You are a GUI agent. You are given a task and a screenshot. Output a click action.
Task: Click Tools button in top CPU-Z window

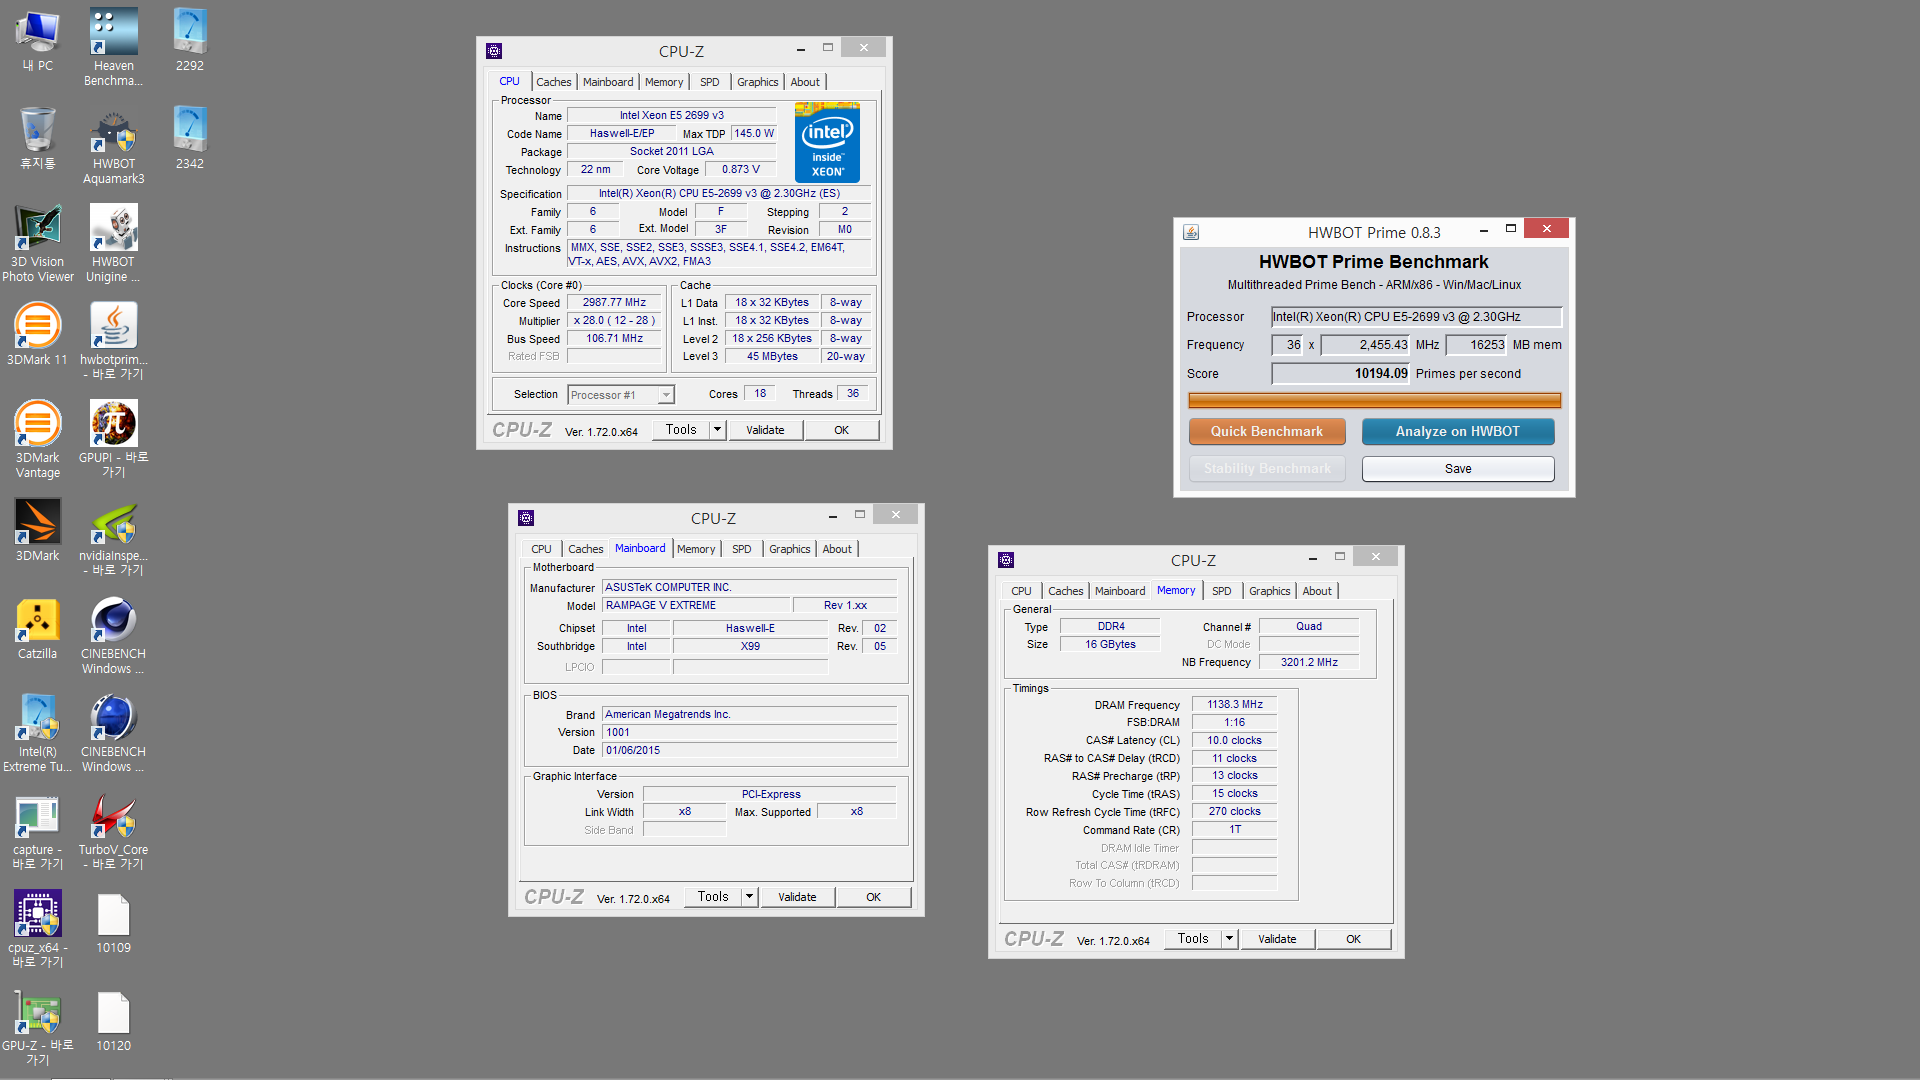tap(681, 430)
